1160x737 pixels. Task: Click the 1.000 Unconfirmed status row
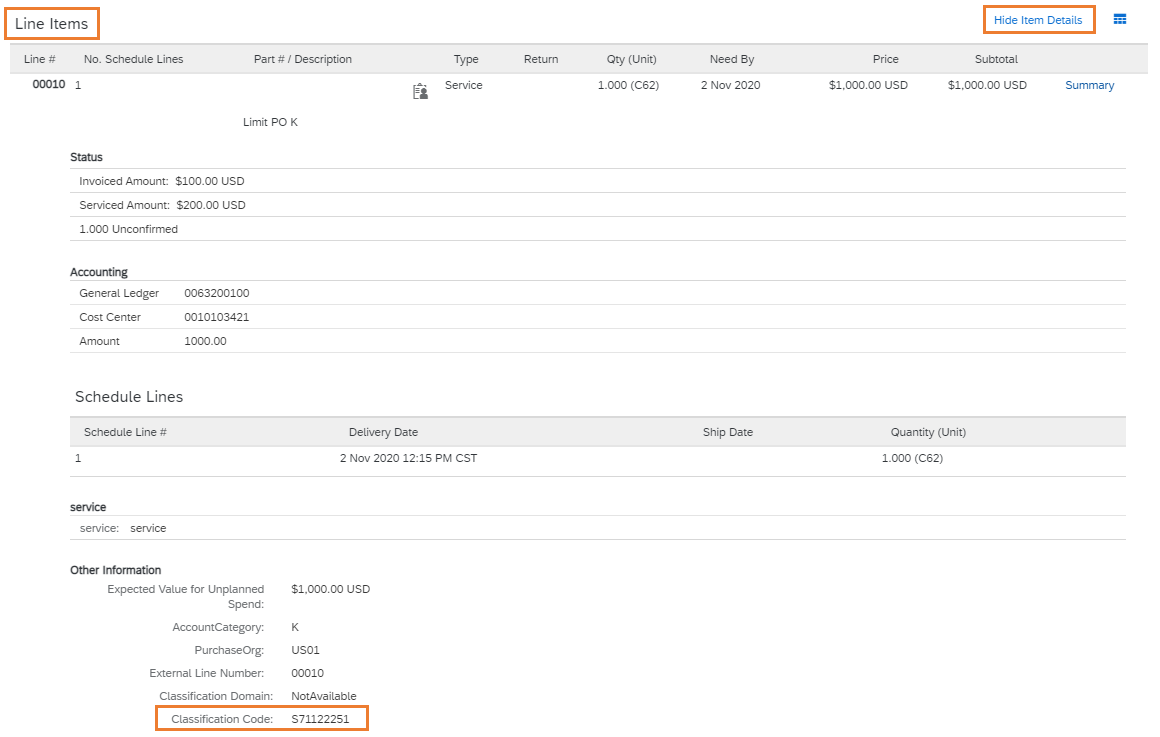click(x=598, y=229)
